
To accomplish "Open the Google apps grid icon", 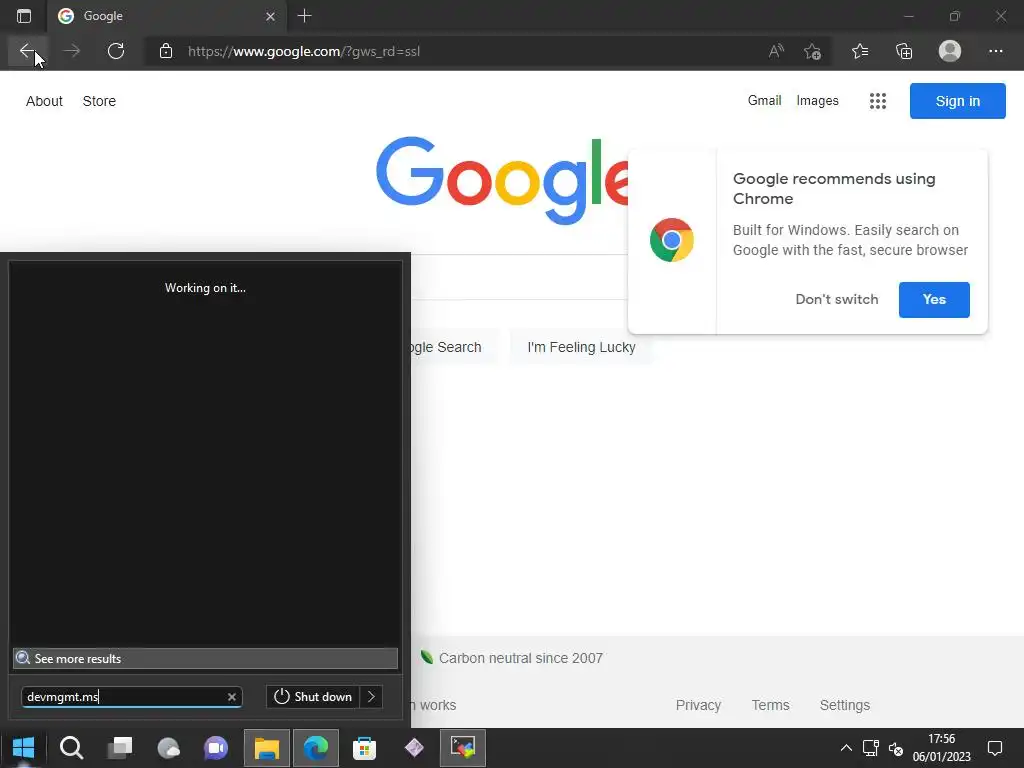I will [x=878, y=101].
